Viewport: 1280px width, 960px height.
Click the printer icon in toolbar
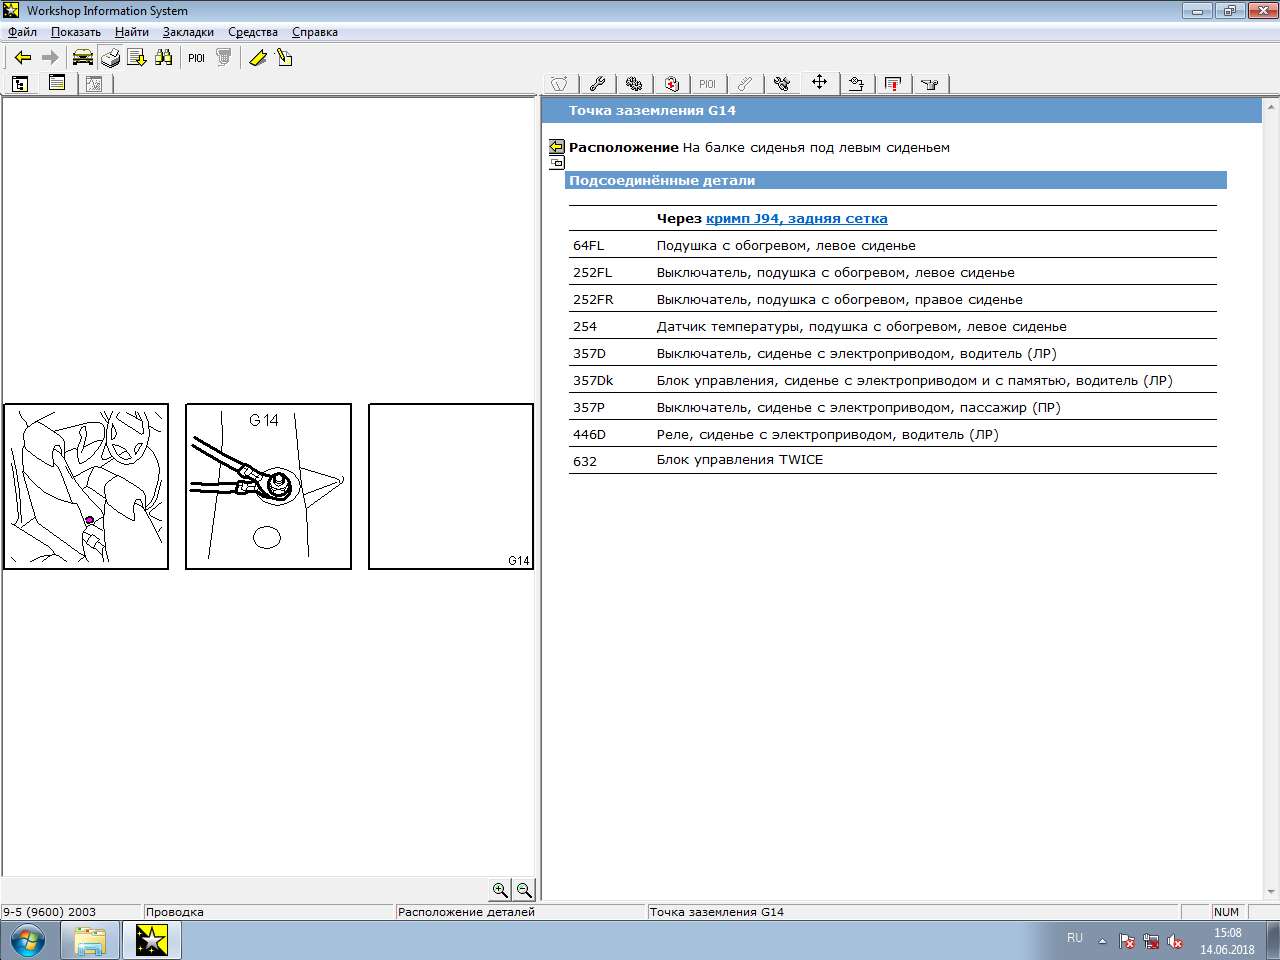click(x=110, y=58)
